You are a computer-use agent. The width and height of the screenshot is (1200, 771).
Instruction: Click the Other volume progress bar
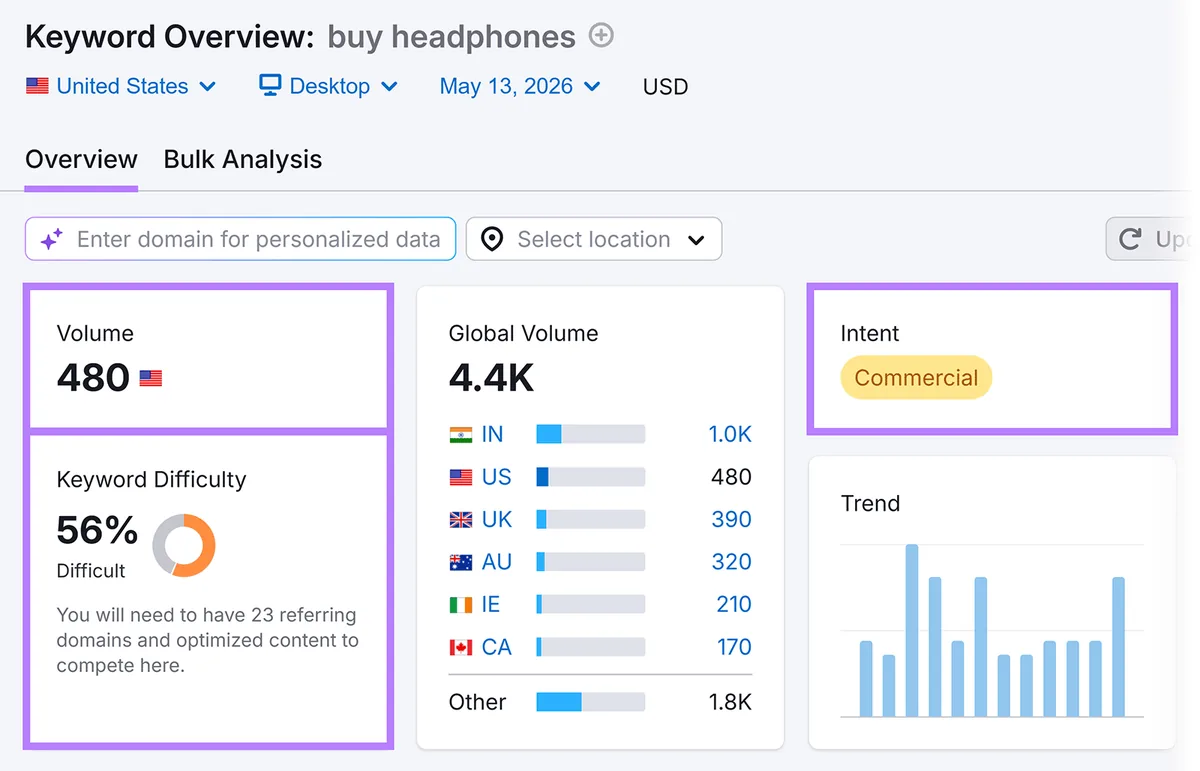pyautogui.click(x=591, y=702)
